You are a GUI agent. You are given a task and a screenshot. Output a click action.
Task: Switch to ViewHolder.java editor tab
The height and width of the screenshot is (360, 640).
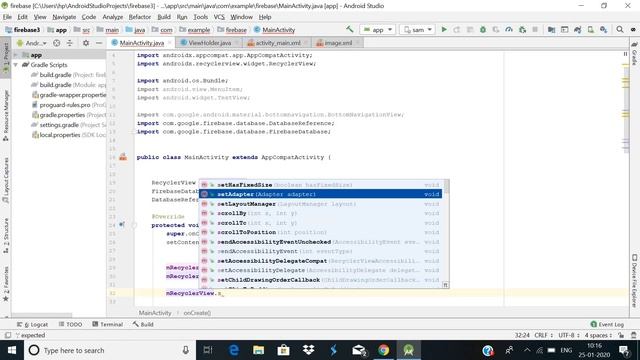[209, 43]
